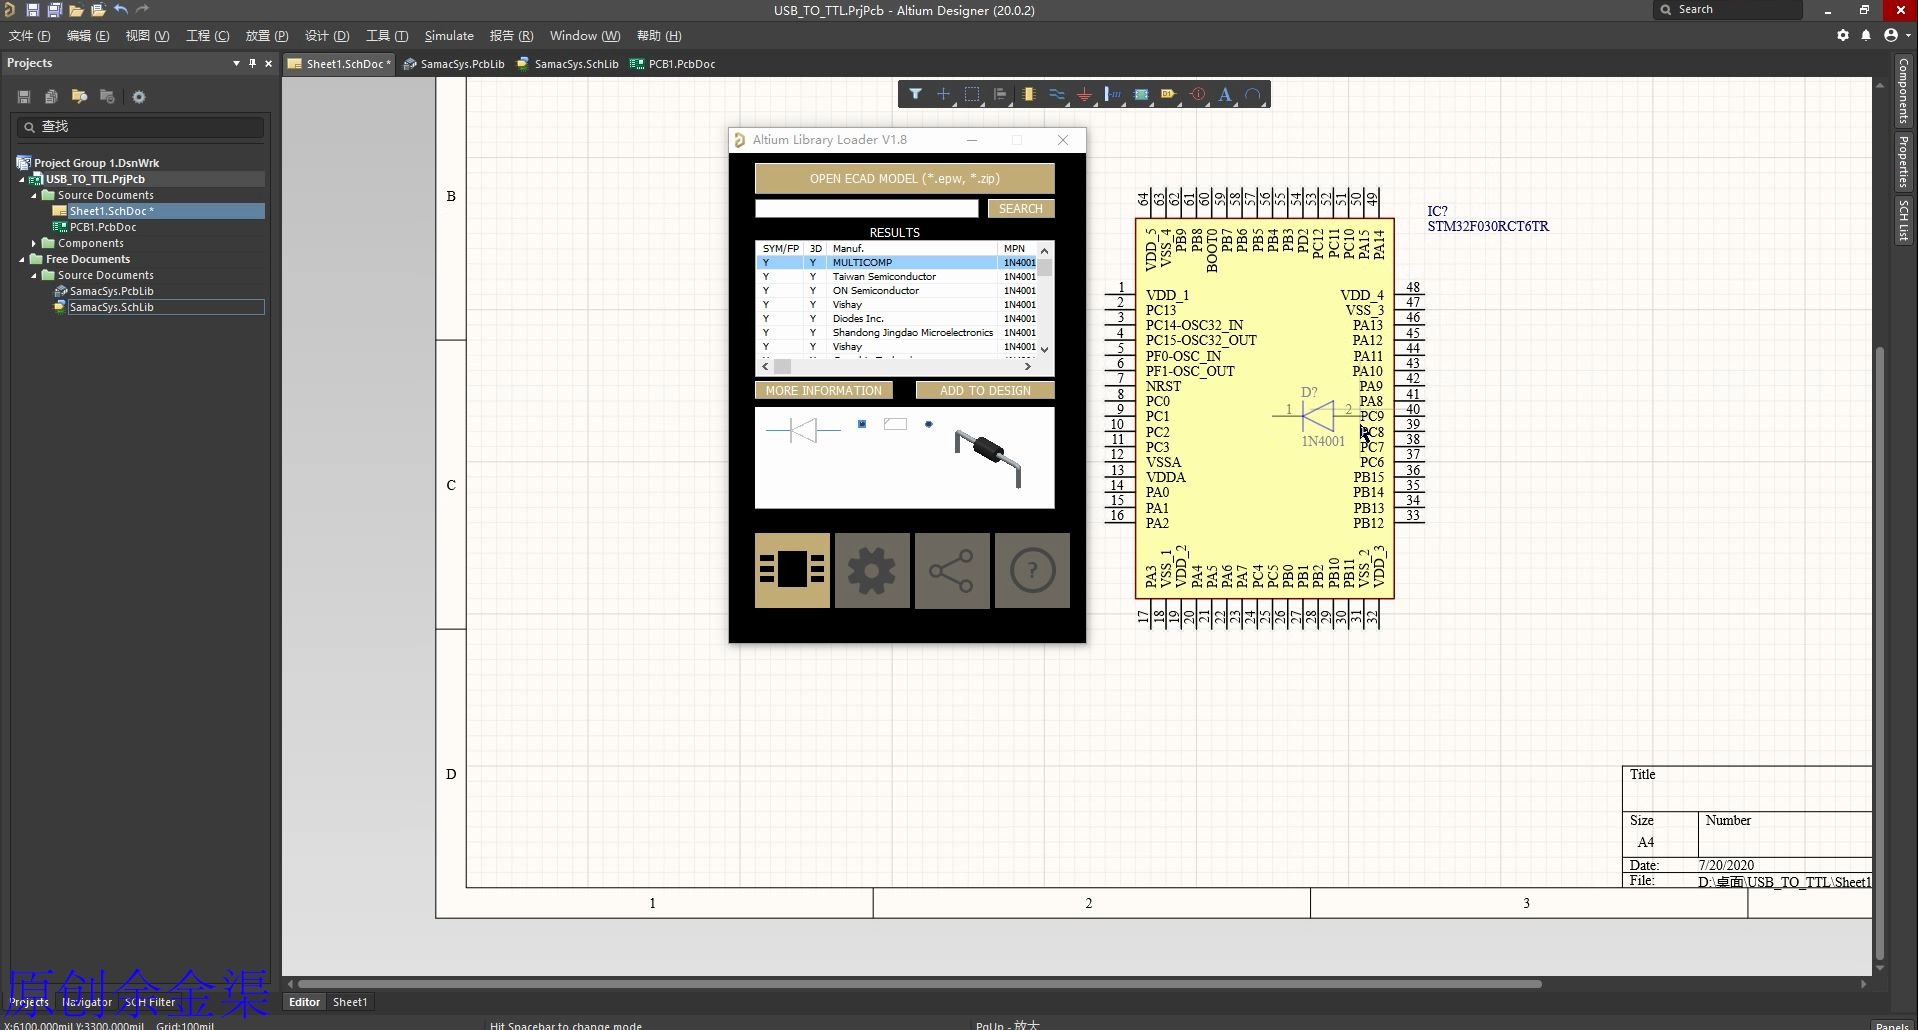The width and height of the screenshot is (1918, 1030).
Task: Open the 文件 (F) menu
Action: pyautogui.click(x=29, y=35)
